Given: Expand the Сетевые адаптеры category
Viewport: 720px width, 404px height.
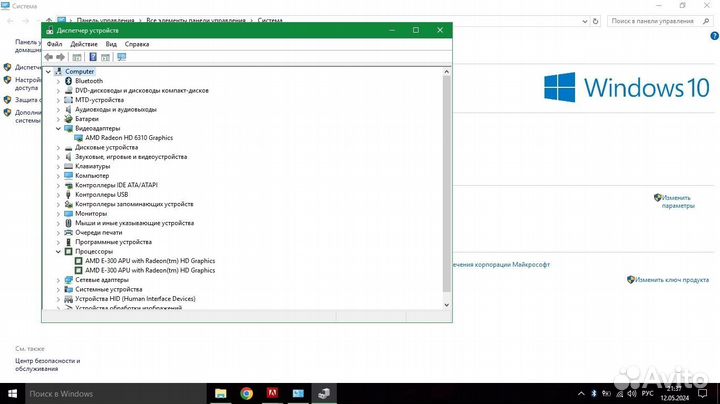Looking at the screenshot, I should pyautogui.click(x=58, y=280).
